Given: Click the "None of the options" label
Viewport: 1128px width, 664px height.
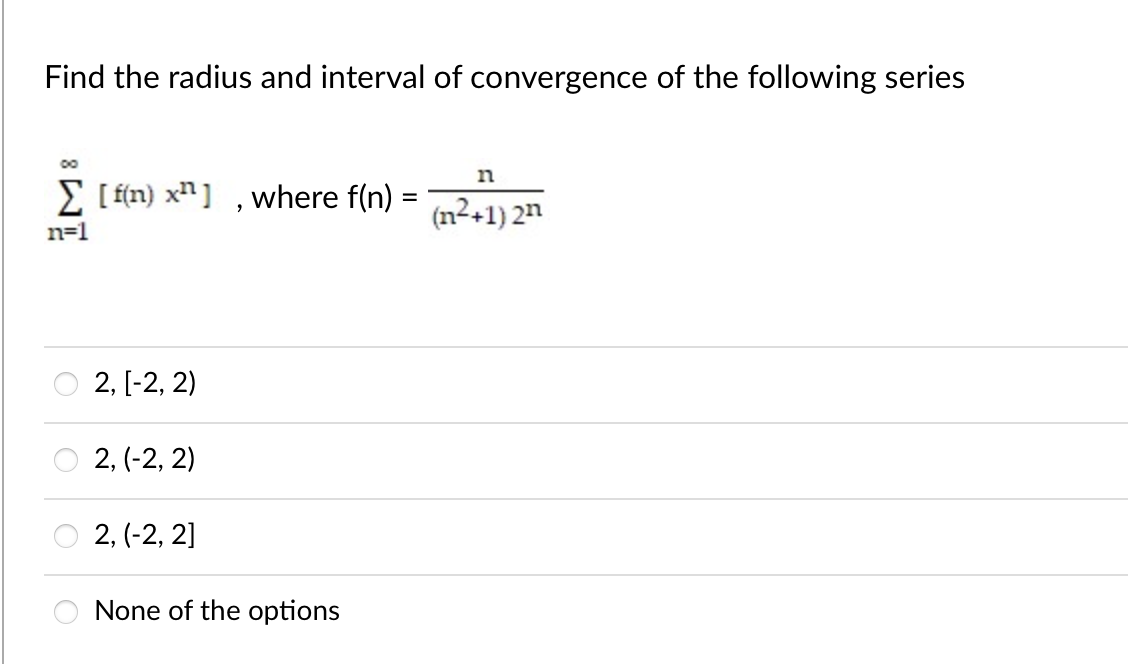Looking at the screenshot, I should click(216, 610).
